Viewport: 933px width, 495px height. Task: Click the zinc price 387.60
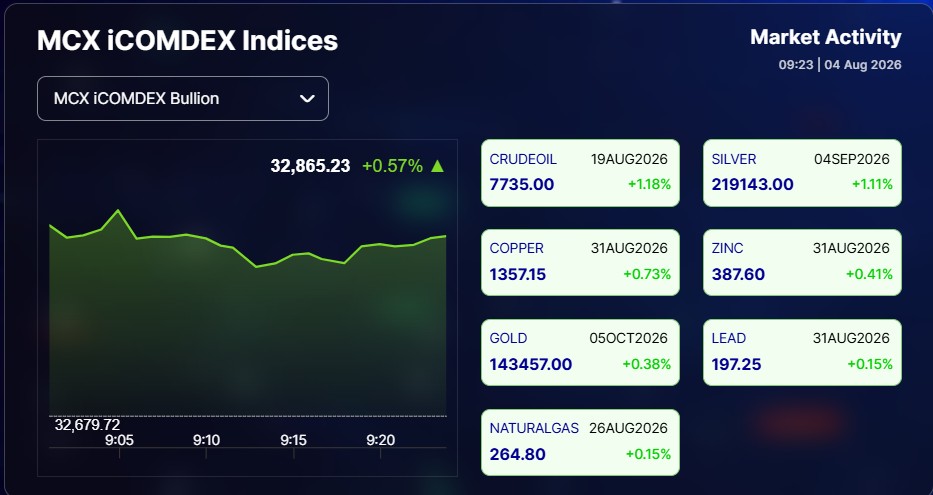(x=738, y=274)
